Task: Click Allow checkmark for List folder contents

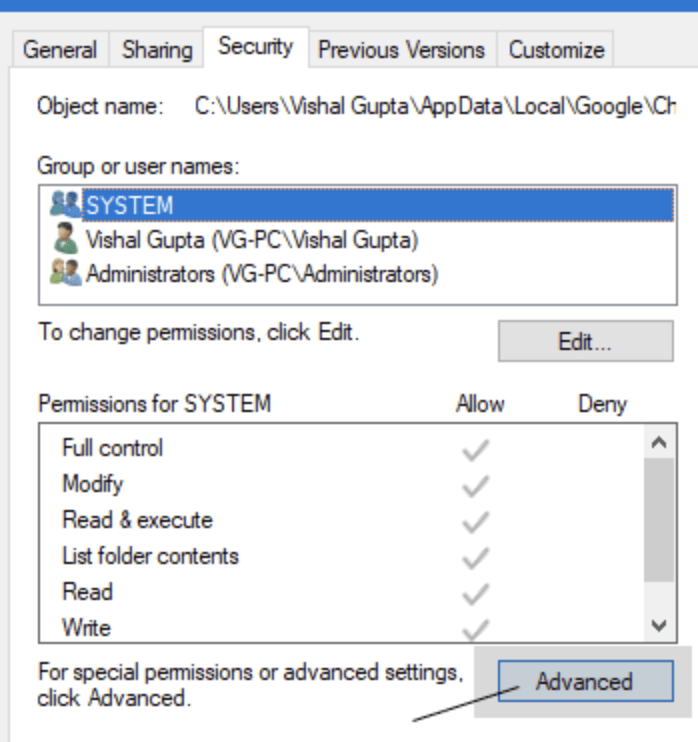Action: point(476,558)
